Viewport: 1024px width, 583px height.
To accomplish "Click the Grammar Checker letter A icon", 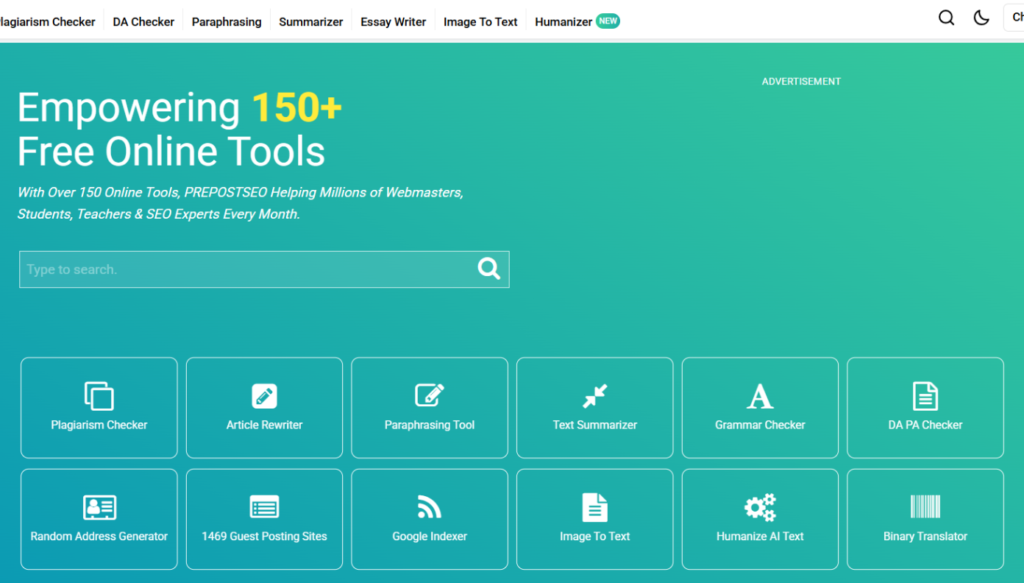I will (x=760, y=396).
